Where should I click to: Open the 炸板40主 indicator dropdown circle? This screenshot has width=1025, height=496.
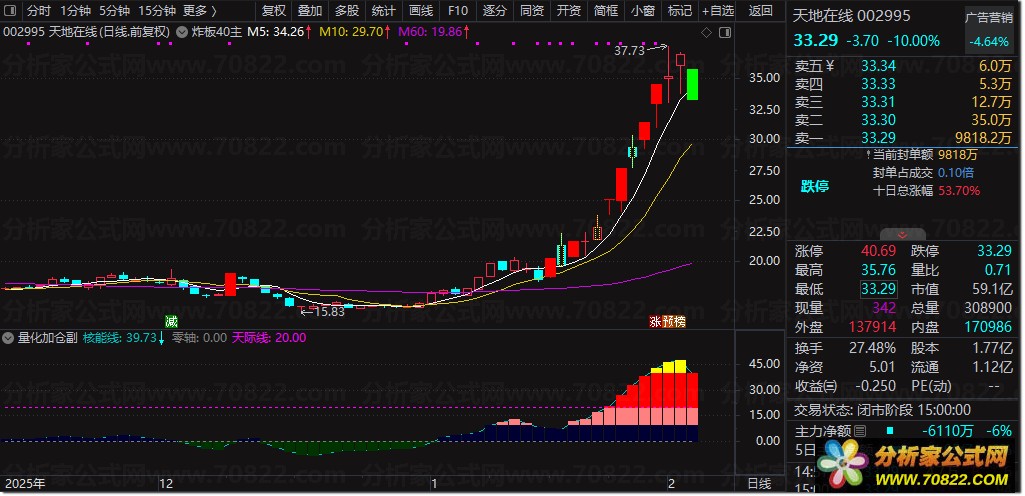point(181,31)
